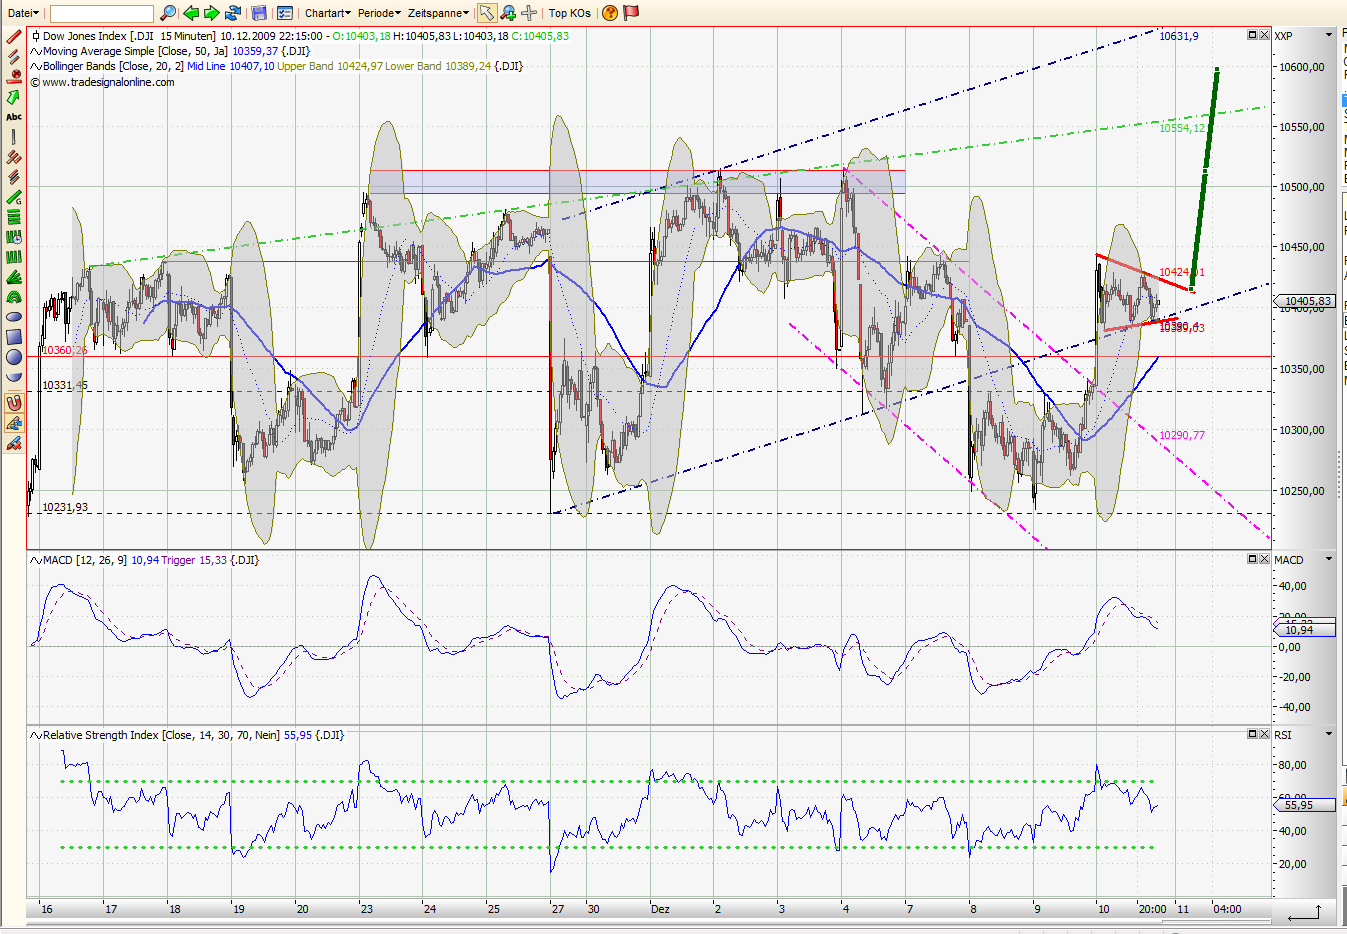Open the Zeitspanne dropdown

tap(432, 13)
